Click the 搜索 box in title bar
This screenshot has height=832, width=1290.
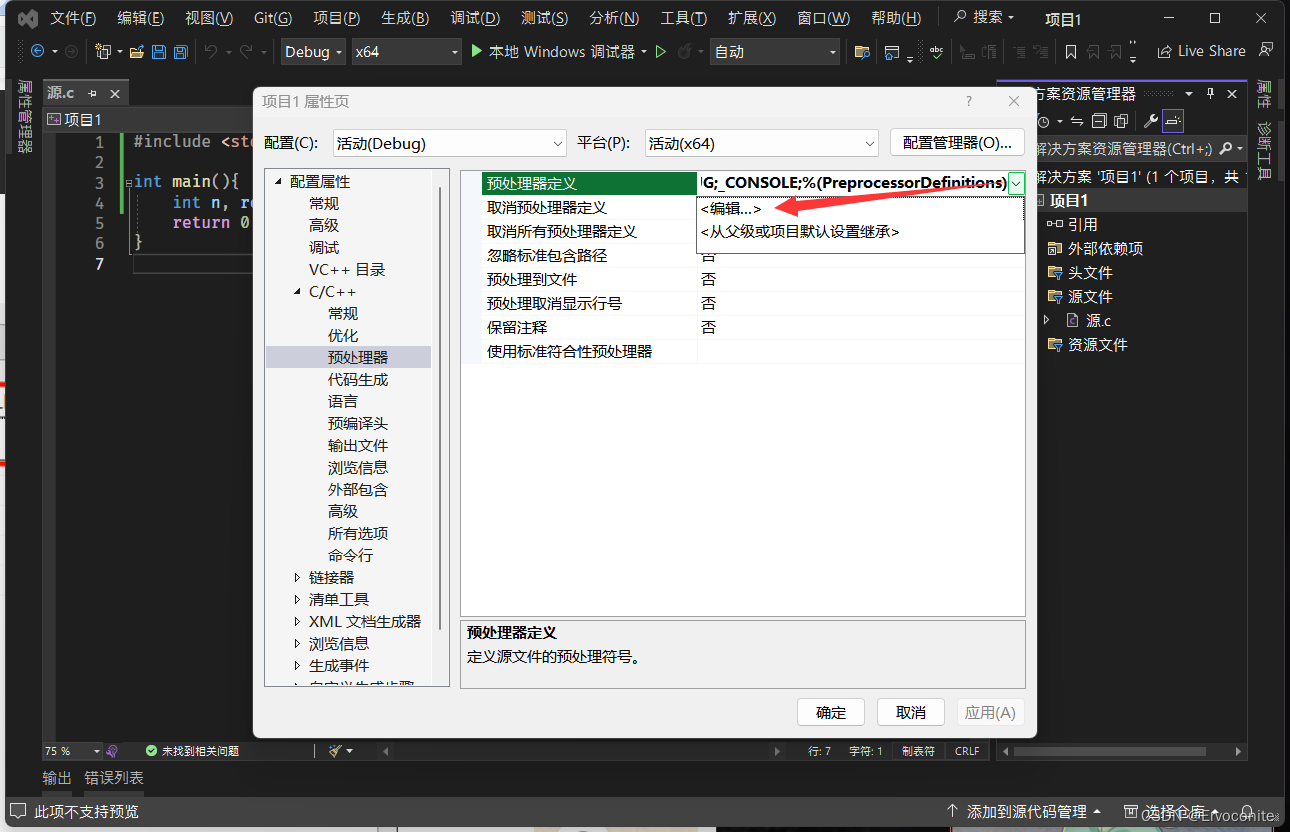[984, 18]
